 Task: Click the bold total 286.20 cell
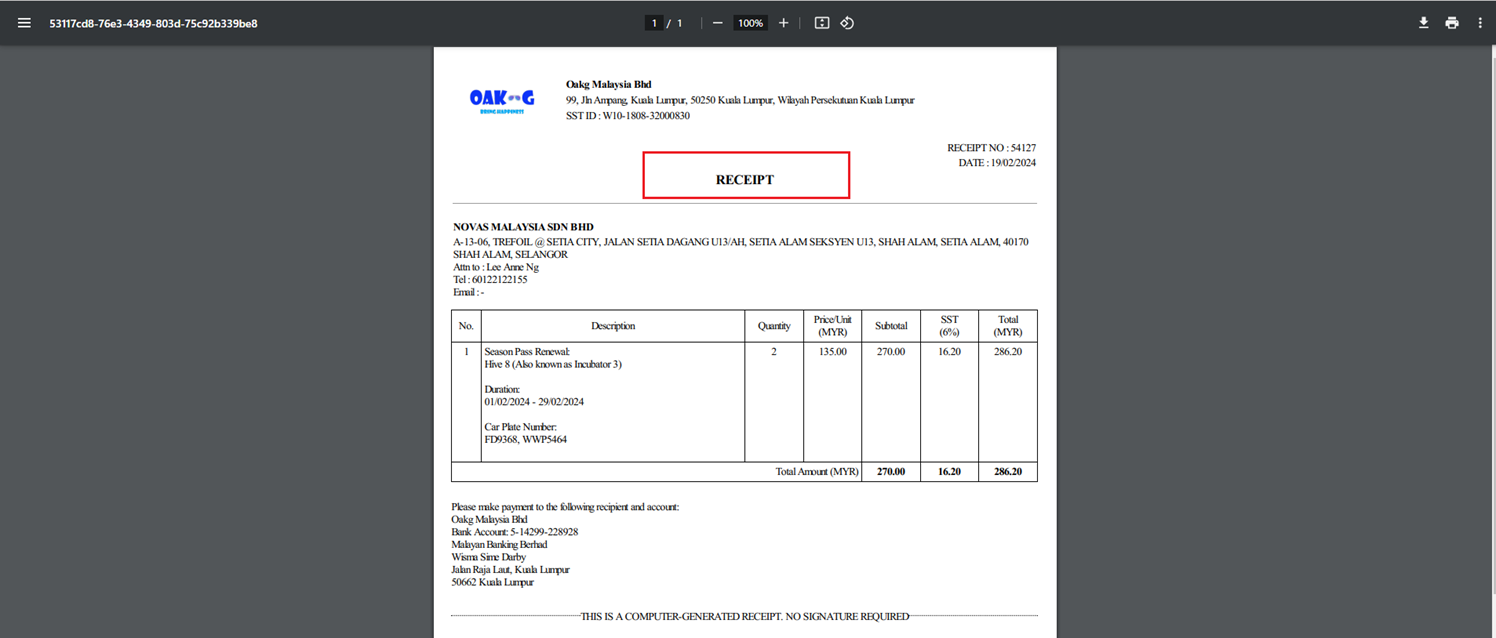(1007, 471)
